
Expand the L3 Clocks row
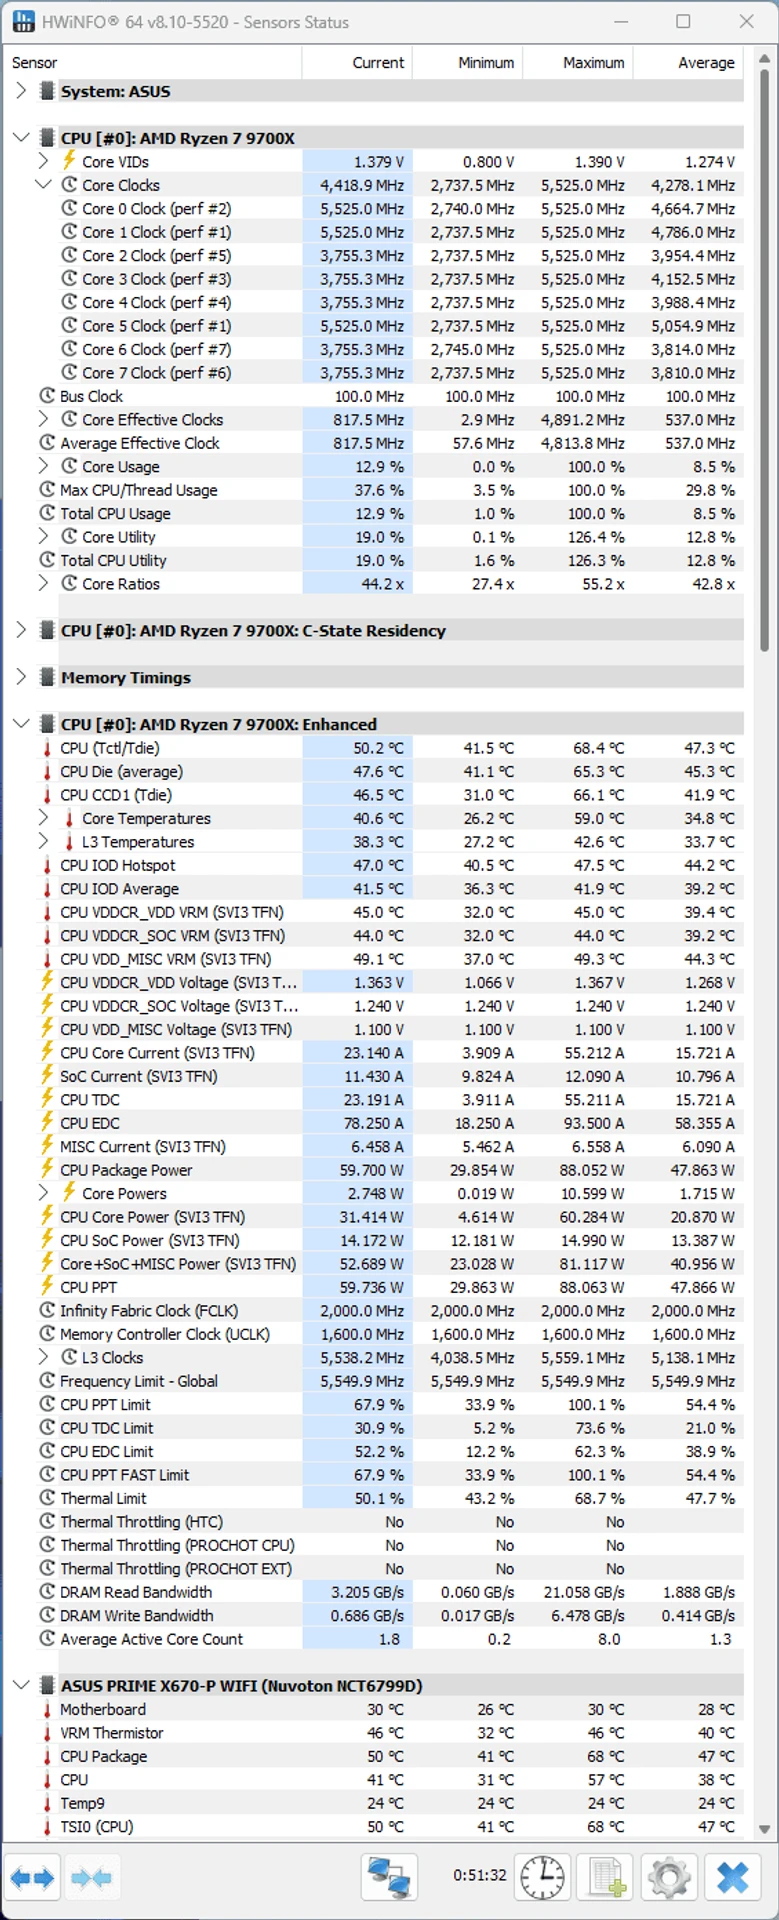point(43,1357)
